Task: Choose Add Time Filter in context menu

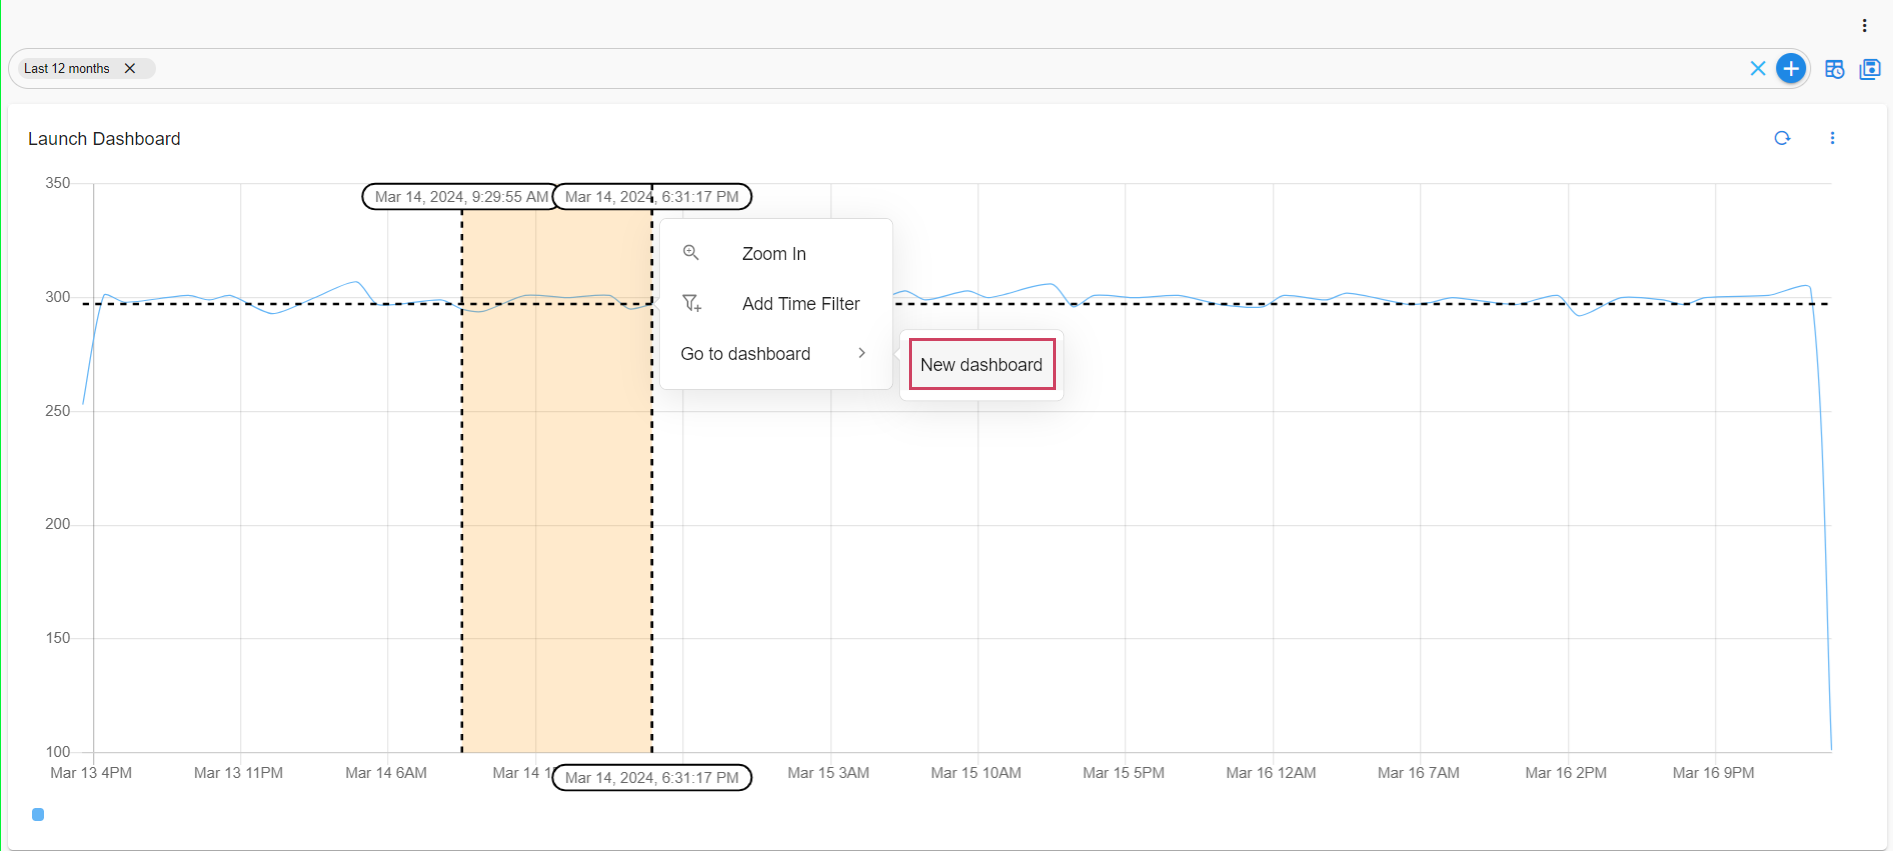Action: 800,304
